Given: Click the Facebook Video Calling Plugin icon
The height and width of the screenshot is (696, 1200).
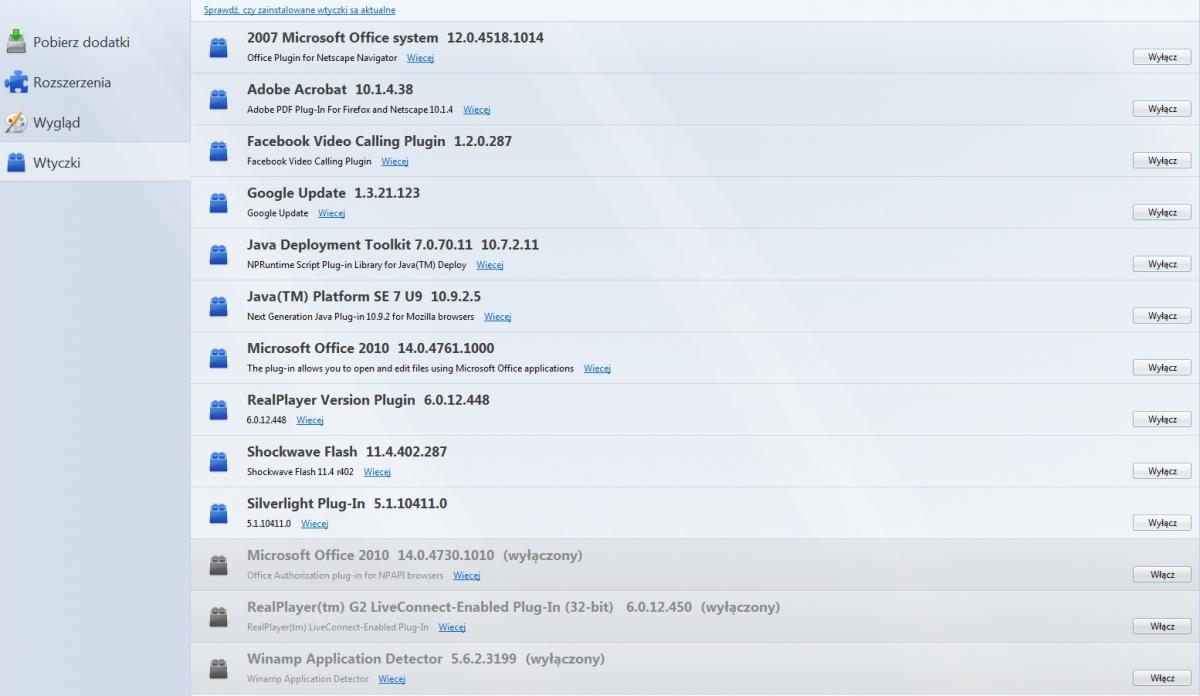Looking at the screenshot, I should 218,151.
